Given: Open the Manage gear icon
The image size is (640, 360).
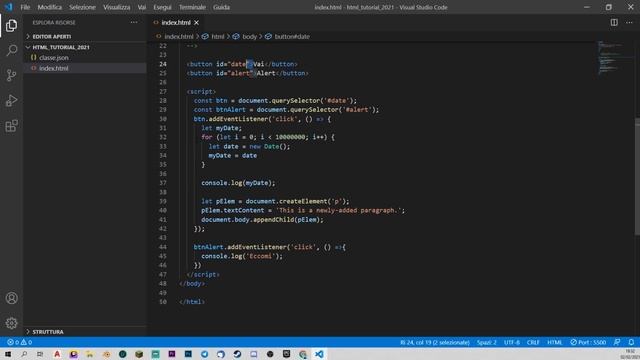Looking at the screenshot, I should pyautogui.click(x=11, y=323).
